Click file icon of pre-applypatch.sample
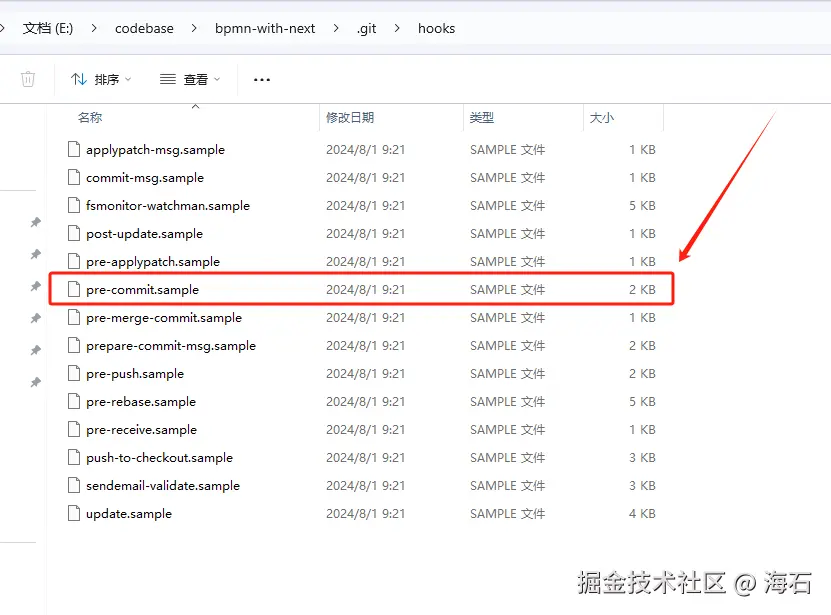 pos(74,261)
